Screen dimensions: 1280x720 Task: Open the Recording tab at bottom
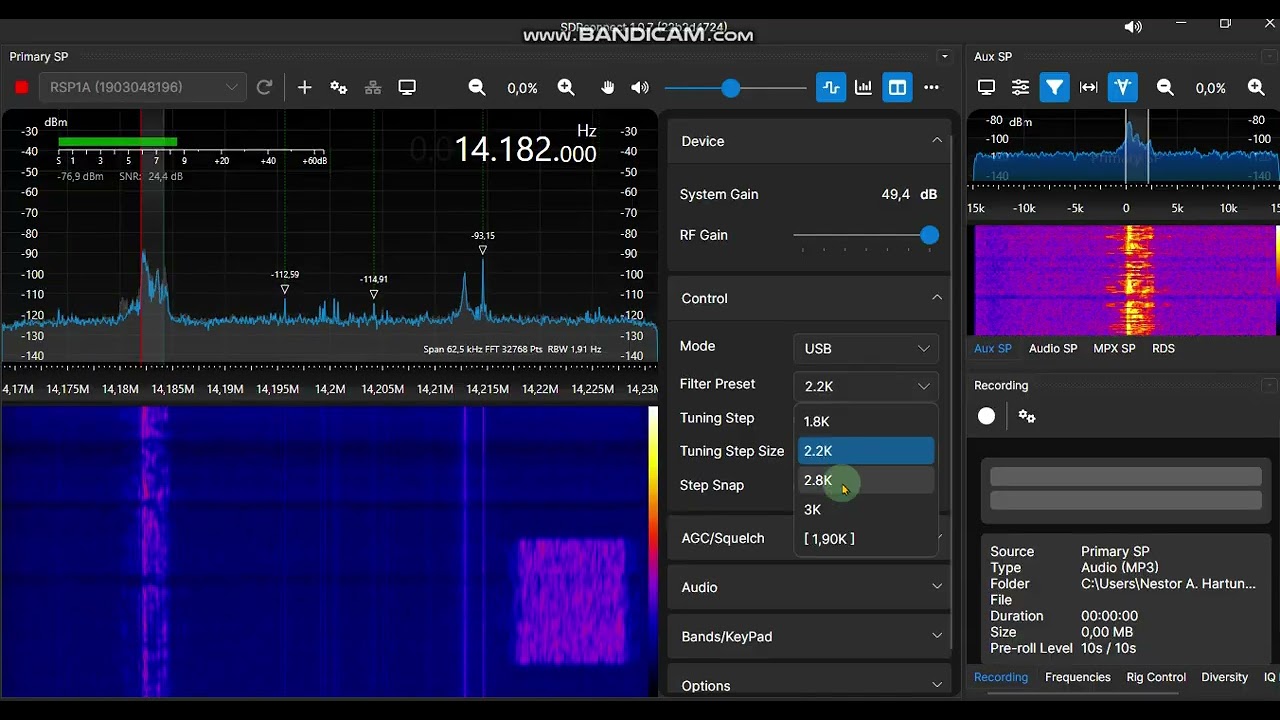click(x=1001, y=677)
